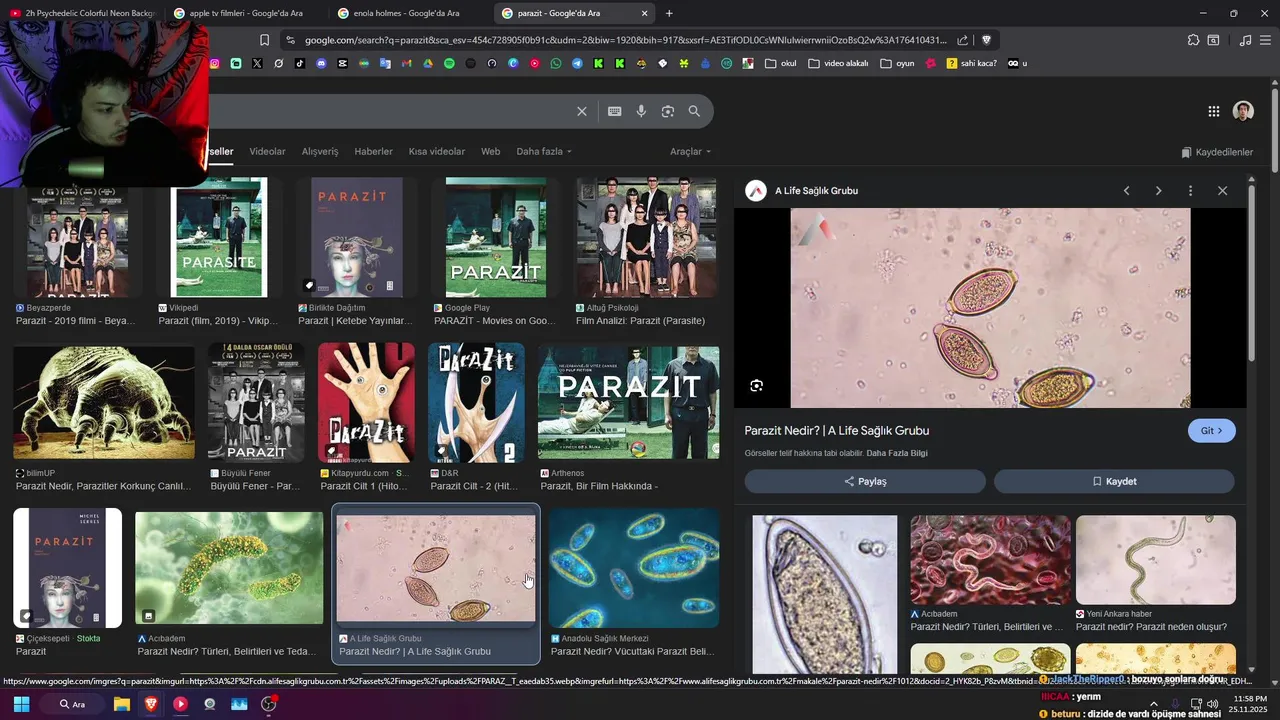Click the 'Kaydet' save button
This screenshot has width=1280, height=720.
point(1114,481)
